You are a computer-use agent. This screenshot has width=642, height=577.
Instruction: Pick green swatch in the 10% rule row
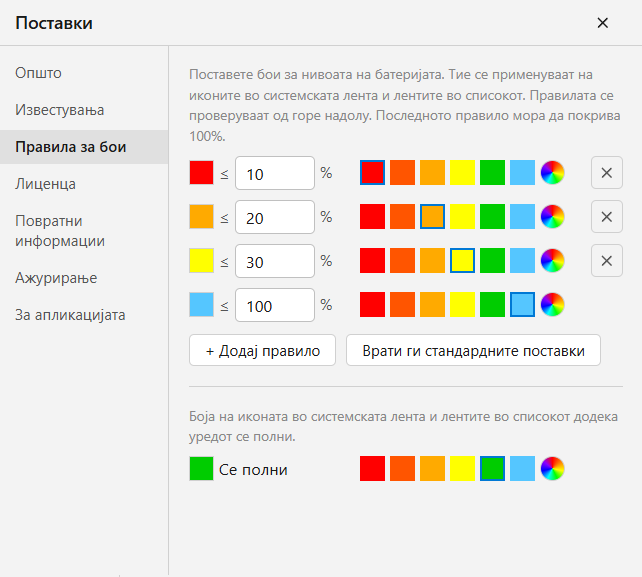pyautogui.click(x=493, y=173)
